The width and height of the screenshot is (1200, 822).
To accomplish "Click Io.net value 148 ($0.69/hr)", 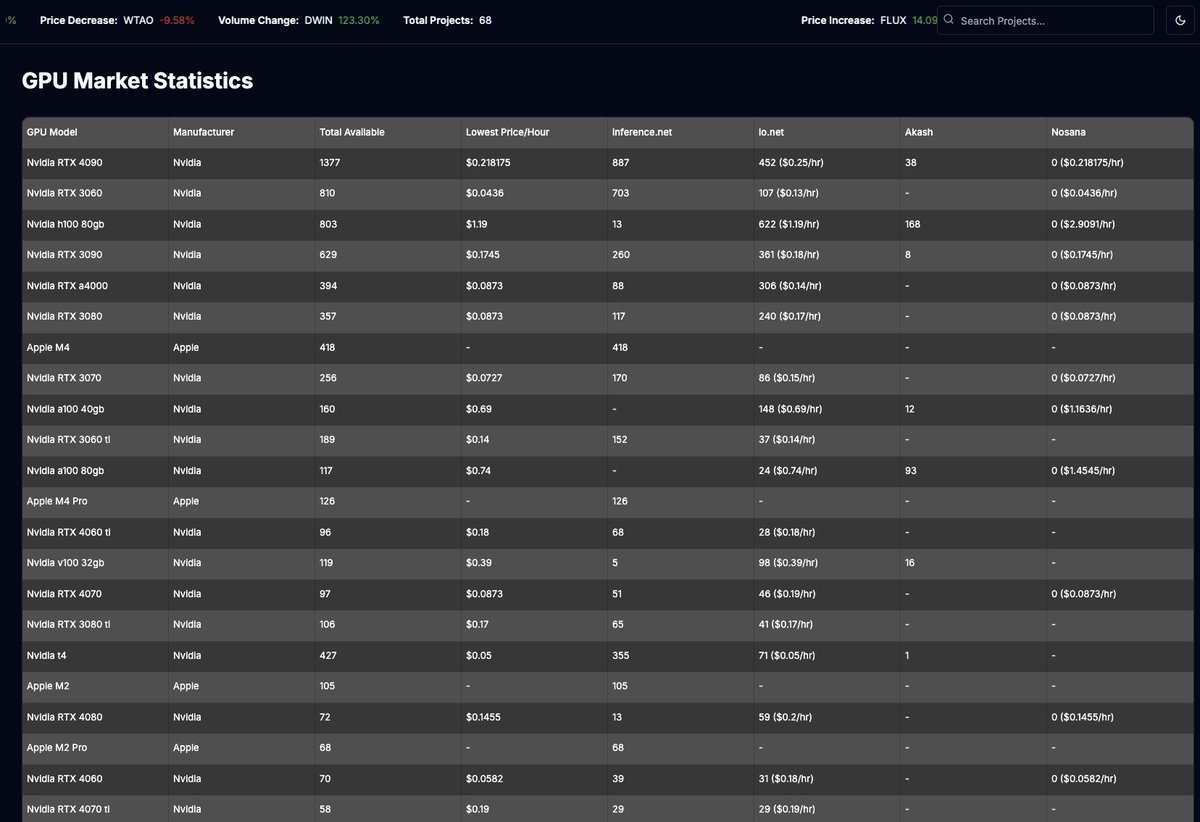I will (x=789, y=409).
